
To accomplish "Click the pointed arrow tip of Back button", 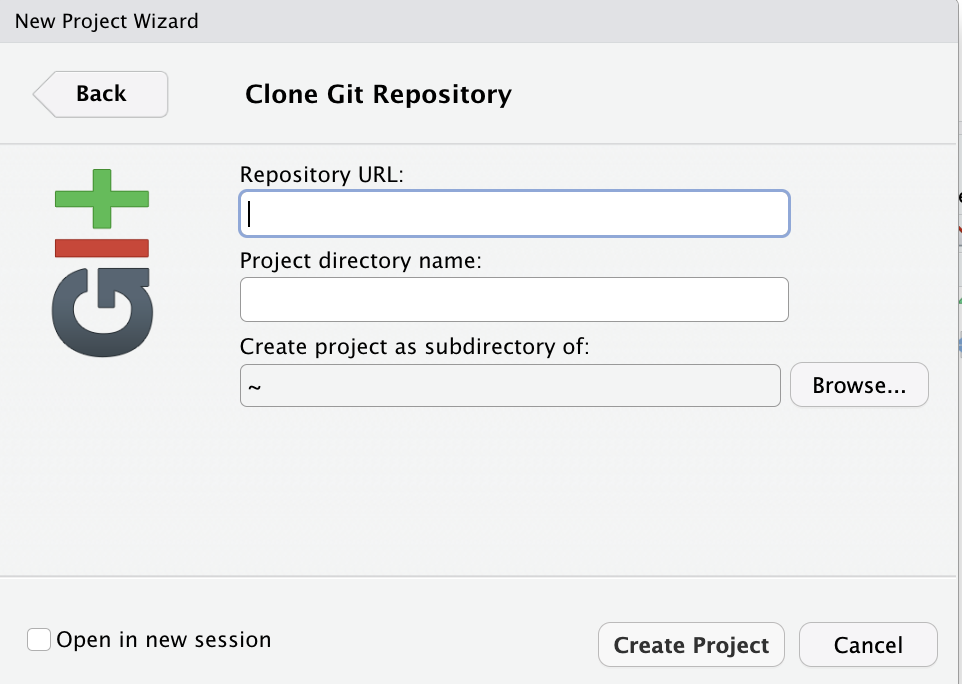I will pos(40,95).
